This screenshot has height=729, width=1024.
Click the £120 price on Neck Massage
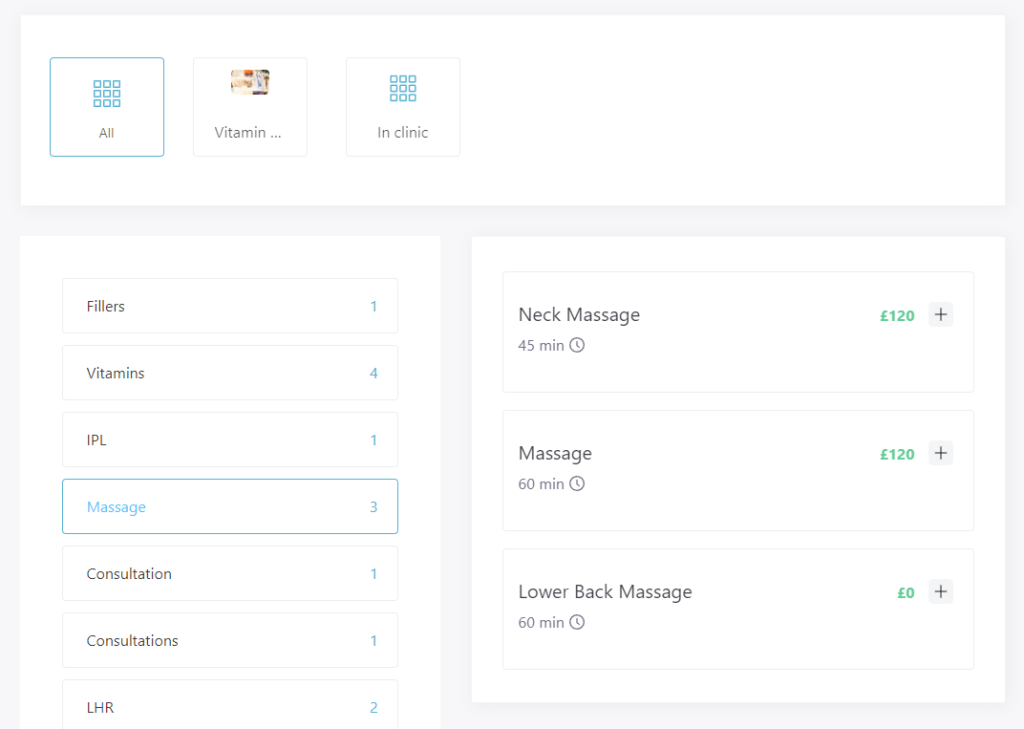(x=897, y=316)
